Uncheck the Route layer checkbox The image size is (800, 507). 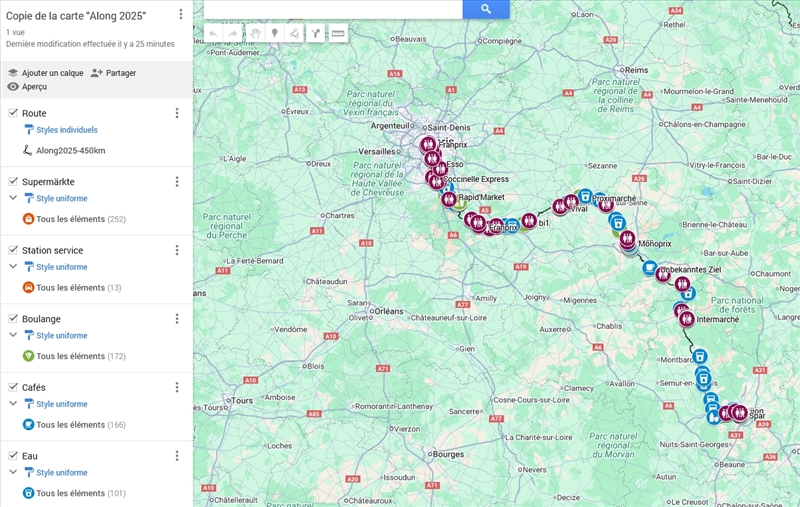point(13,113)
